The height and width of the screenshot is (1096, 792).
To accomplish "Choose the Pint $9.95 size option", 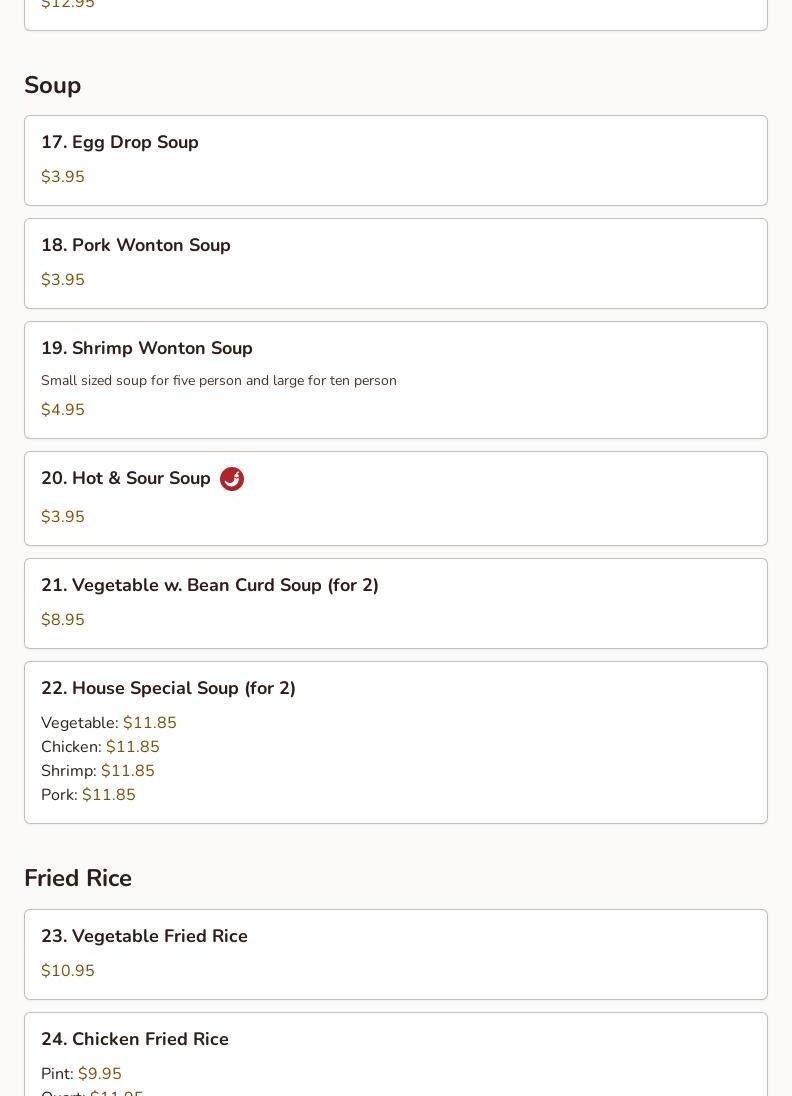I will (x=81, y=1074).
